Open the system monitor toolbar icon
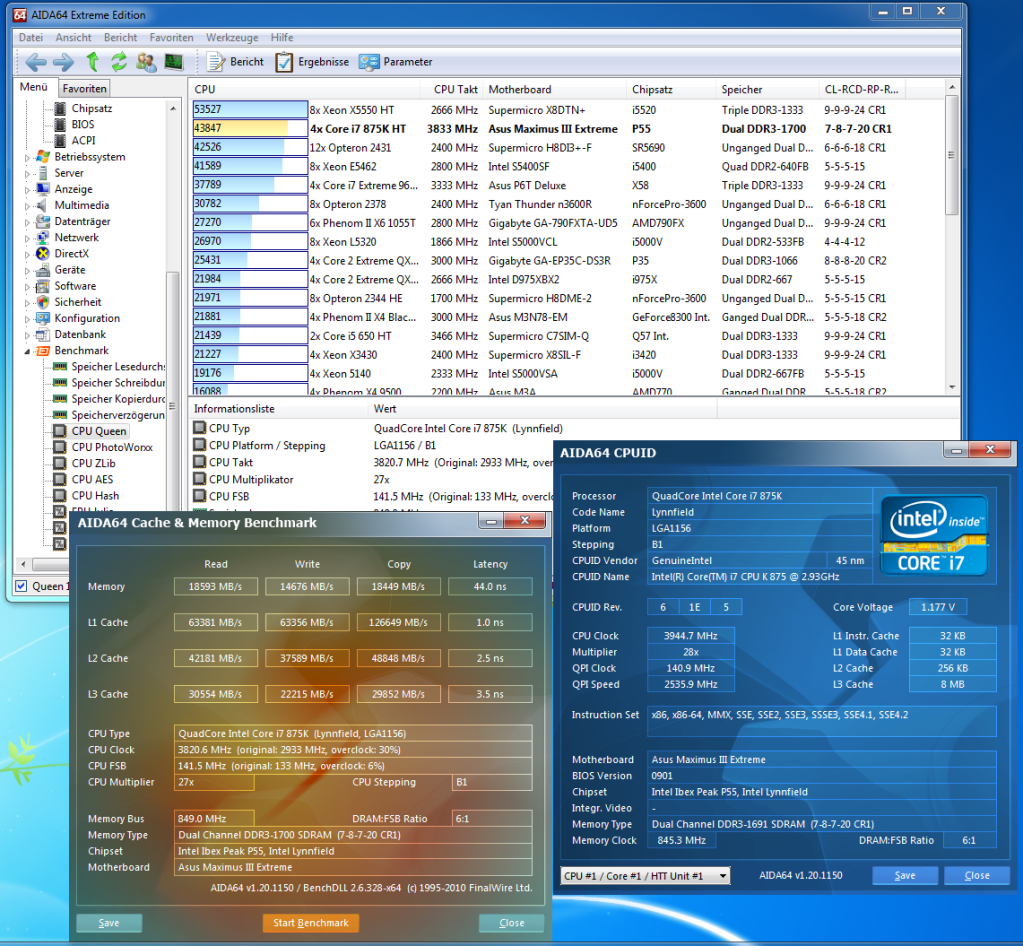The height and width of the screenshot is (946, 1023). (x=174, y=62)
